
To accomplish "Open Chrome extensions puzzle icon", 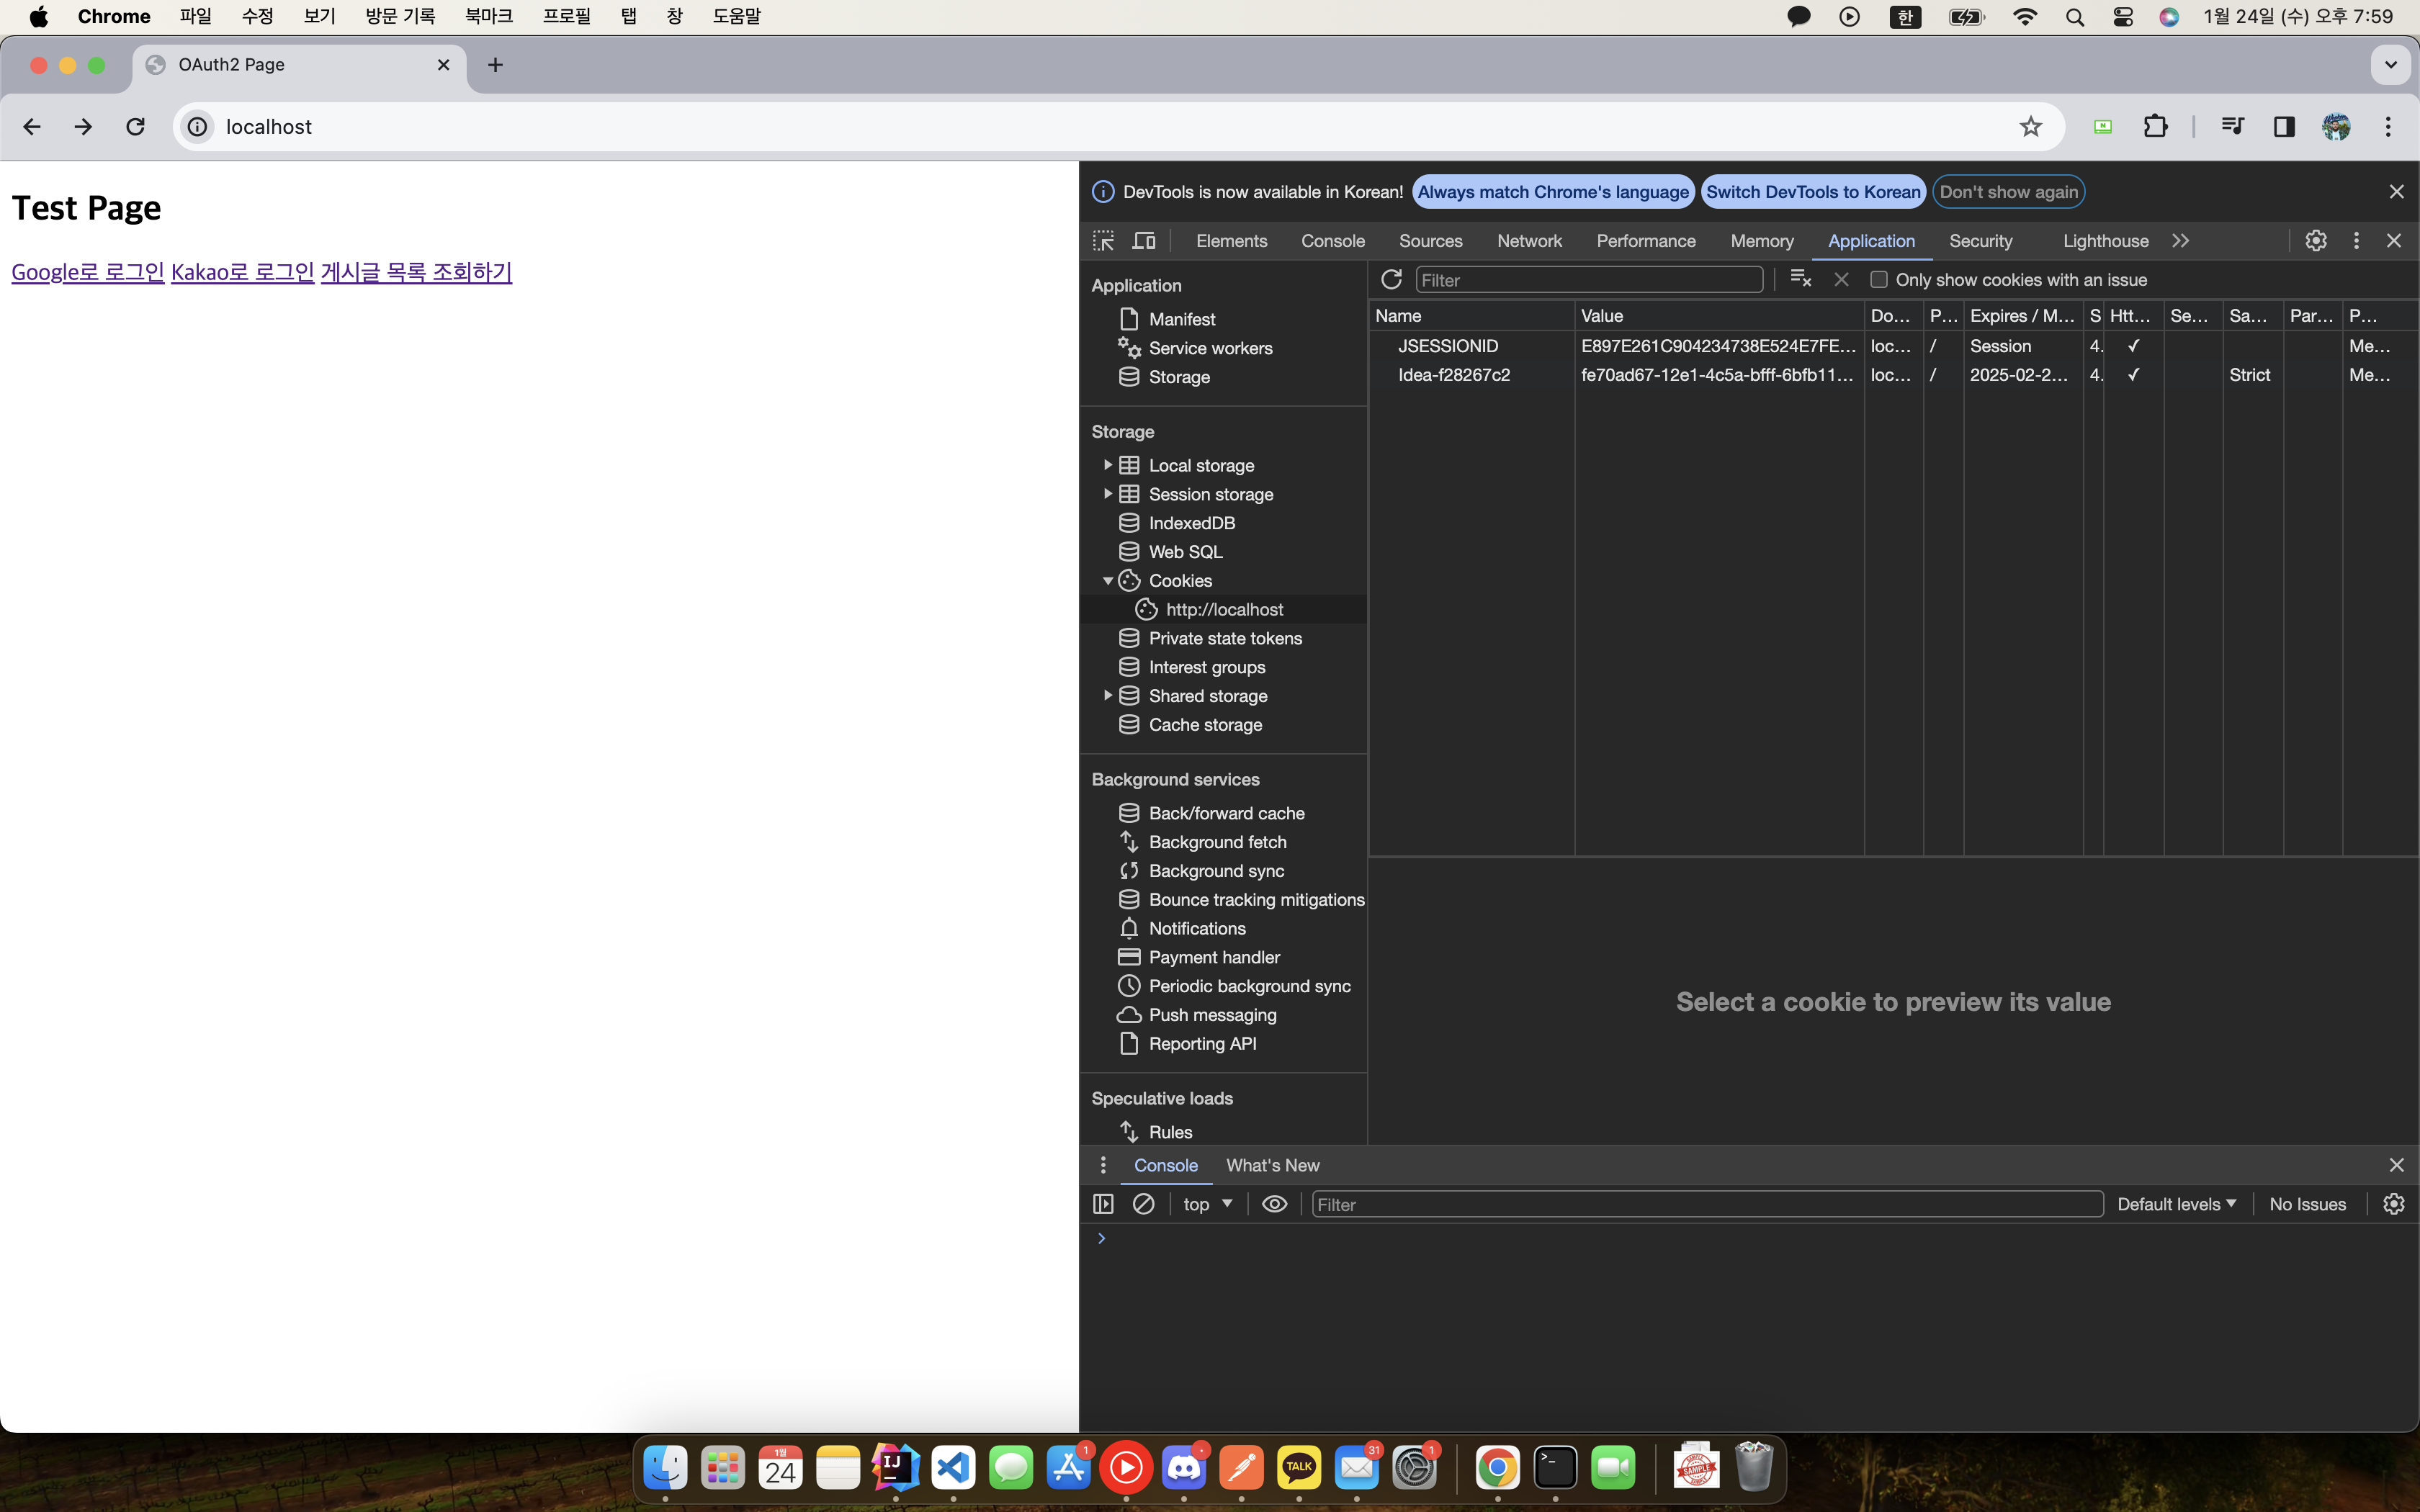I will 2155,127.
